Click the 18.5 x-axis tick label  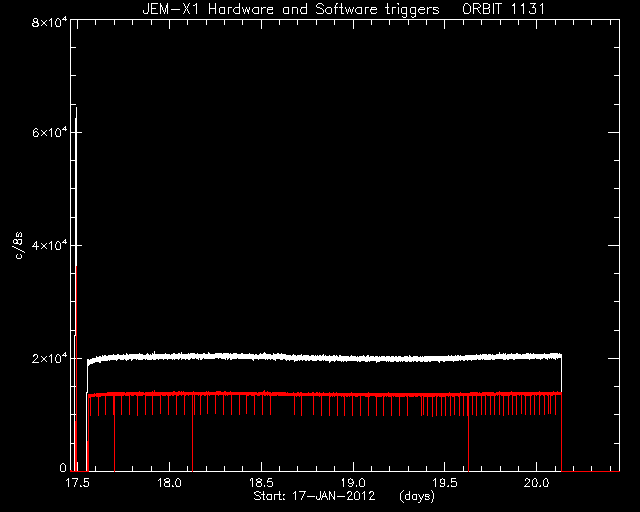pos(261,483)
